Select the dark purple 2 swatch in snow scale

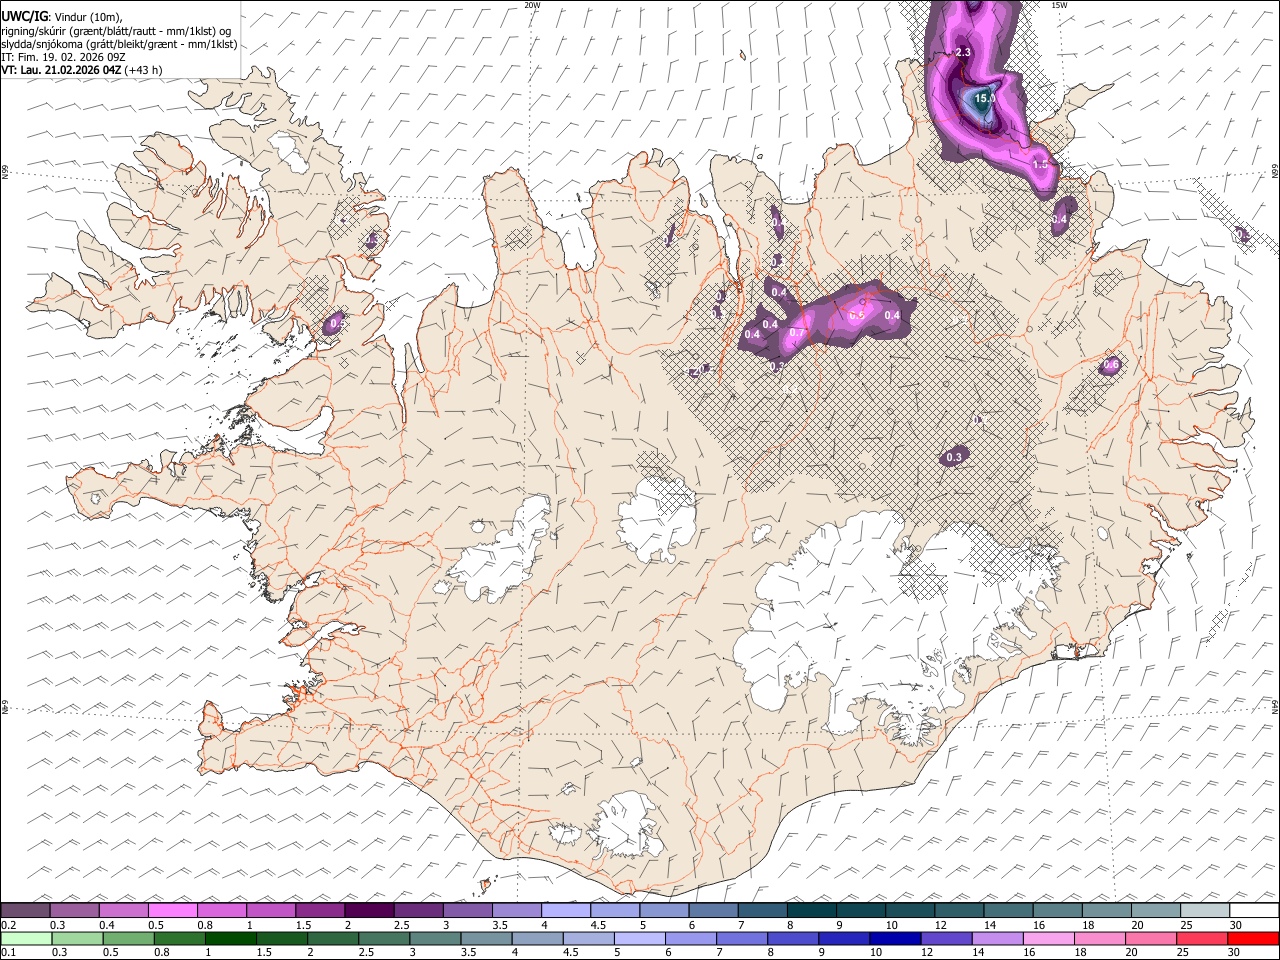coord(369,911)
